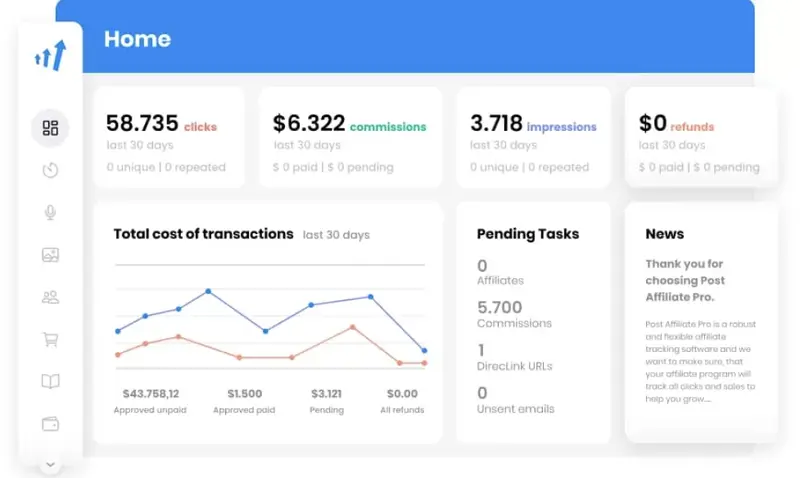Viewport: 800px width, 478px height.
Task: Click the highest blue data point on chart
Action: (208, 291)
